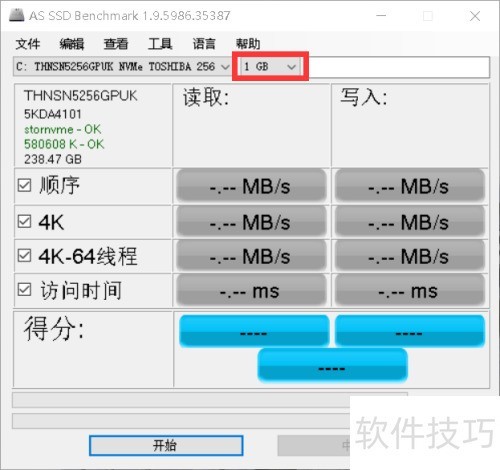This screenshot has width=500, height=470.
Task: Open the 文件 menu
Action: pos(28,44)
